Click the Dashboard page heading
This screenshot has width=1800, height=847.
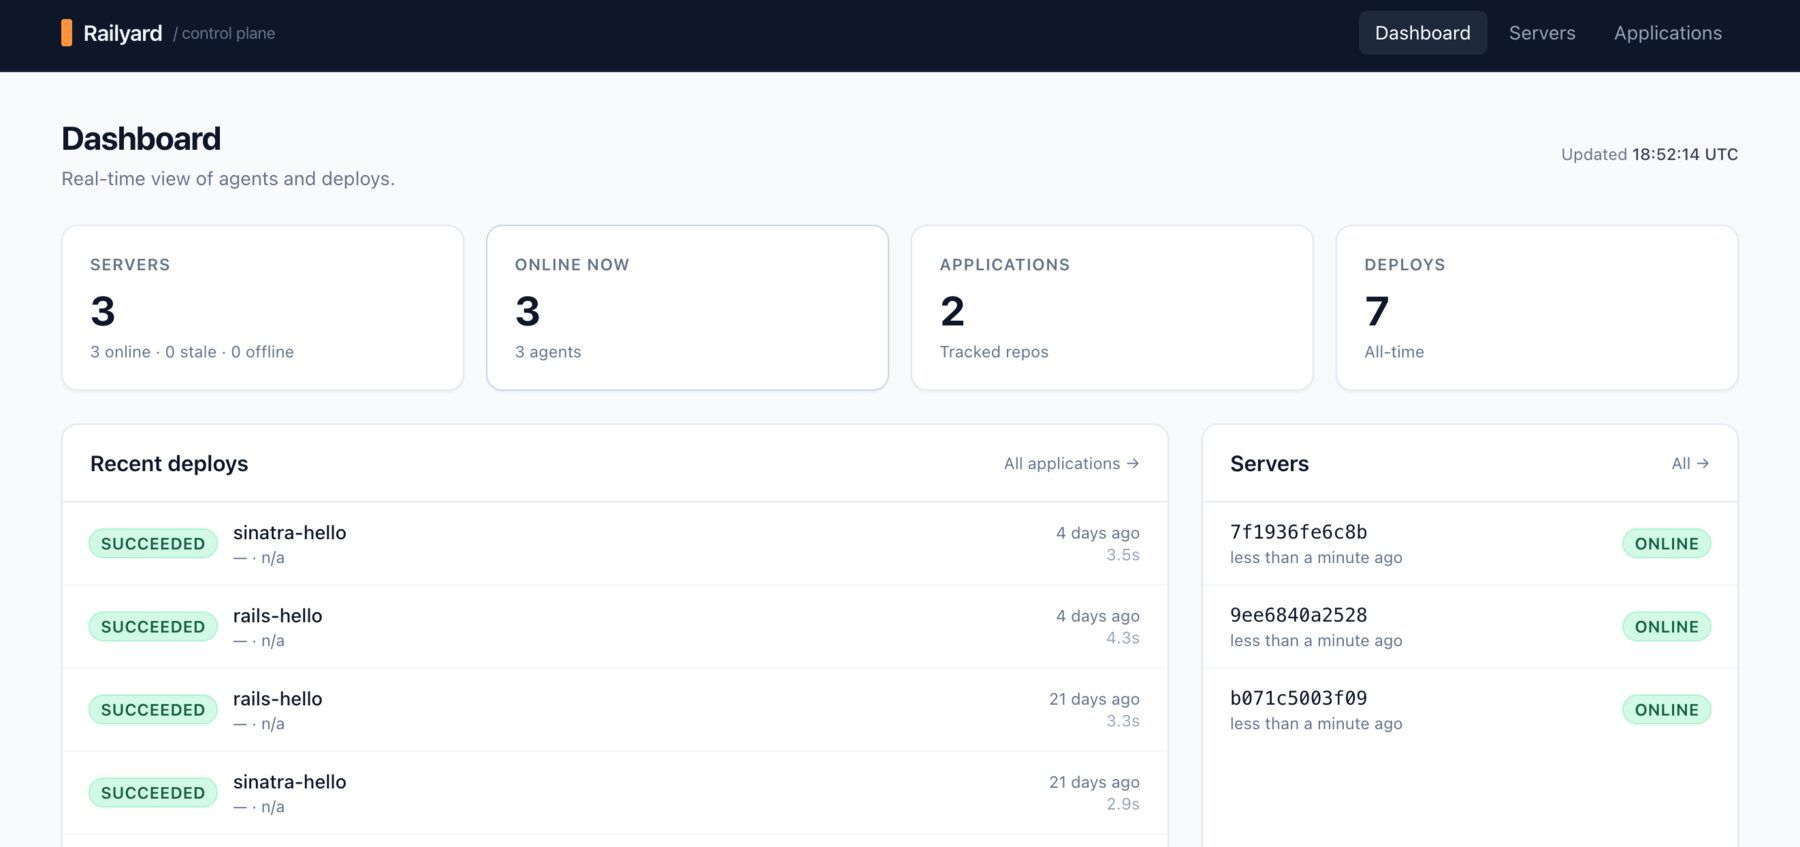pos(141,139)
